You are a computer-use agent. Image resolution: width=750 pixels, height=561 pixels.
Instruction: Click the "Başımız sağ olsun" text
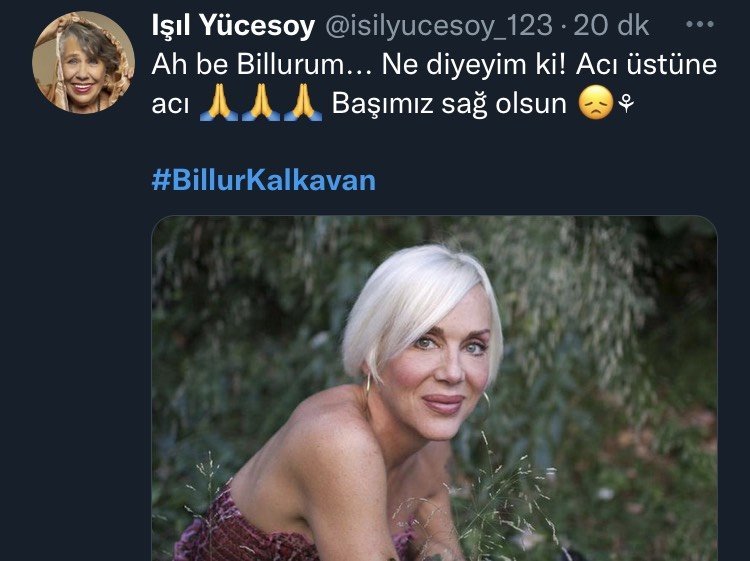(449, 103)
